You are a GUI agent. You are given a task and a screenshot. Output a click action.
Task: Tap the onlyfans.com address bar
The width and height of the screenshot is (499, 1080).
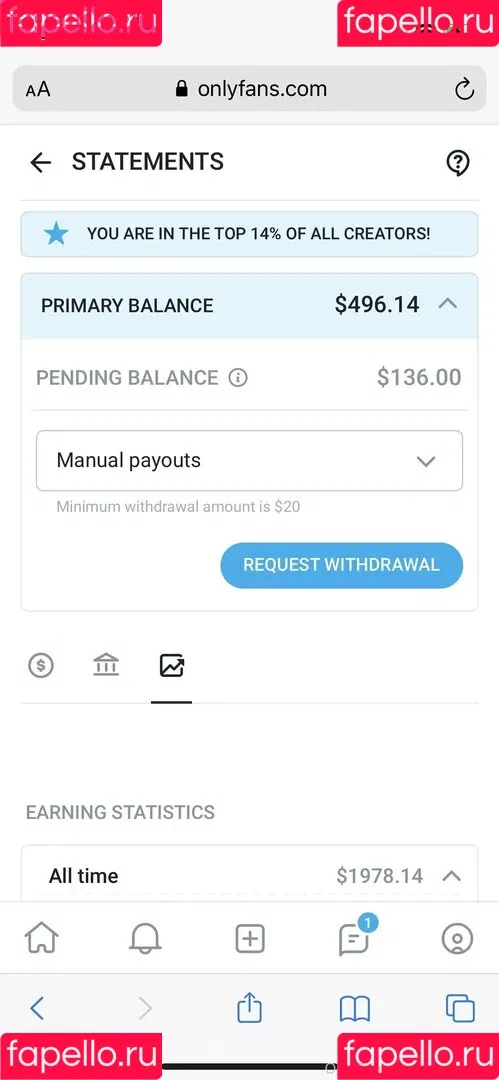[x=250, y=89]
